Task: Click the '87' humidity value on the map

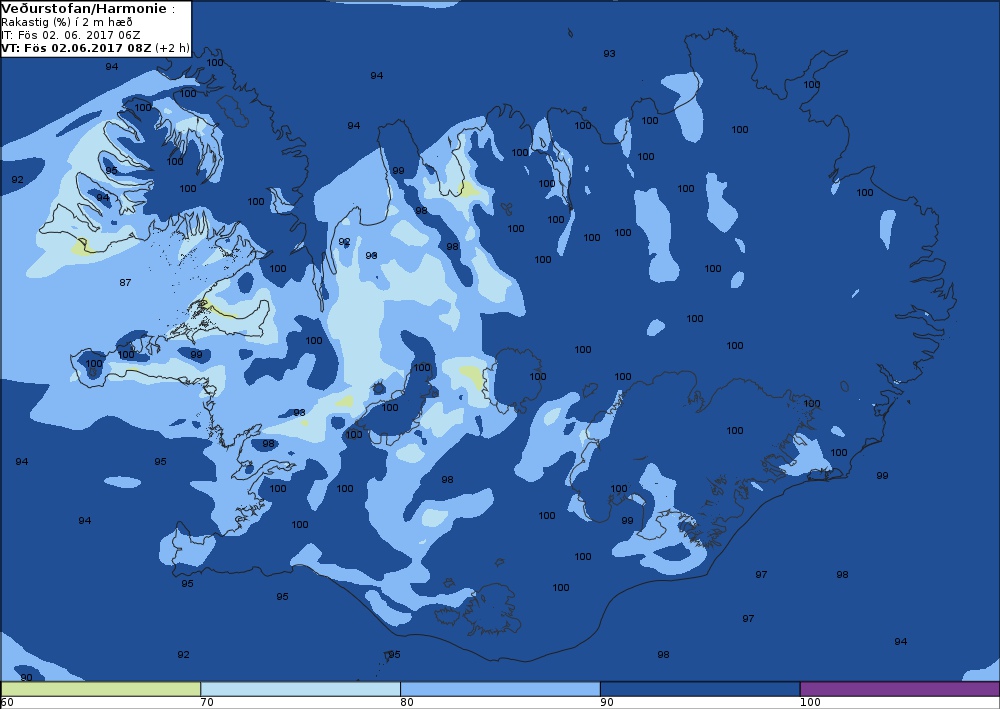Action: tap(125, 282)
